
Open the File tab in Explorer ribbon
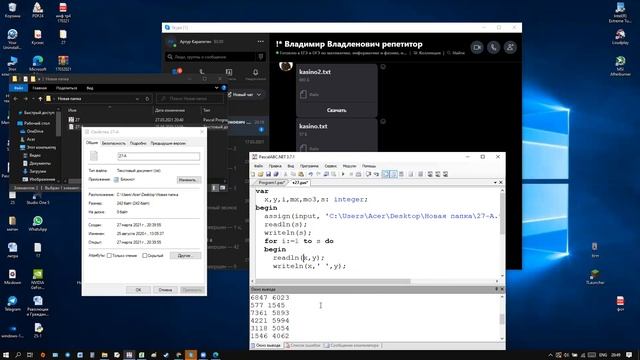[18, 88]
